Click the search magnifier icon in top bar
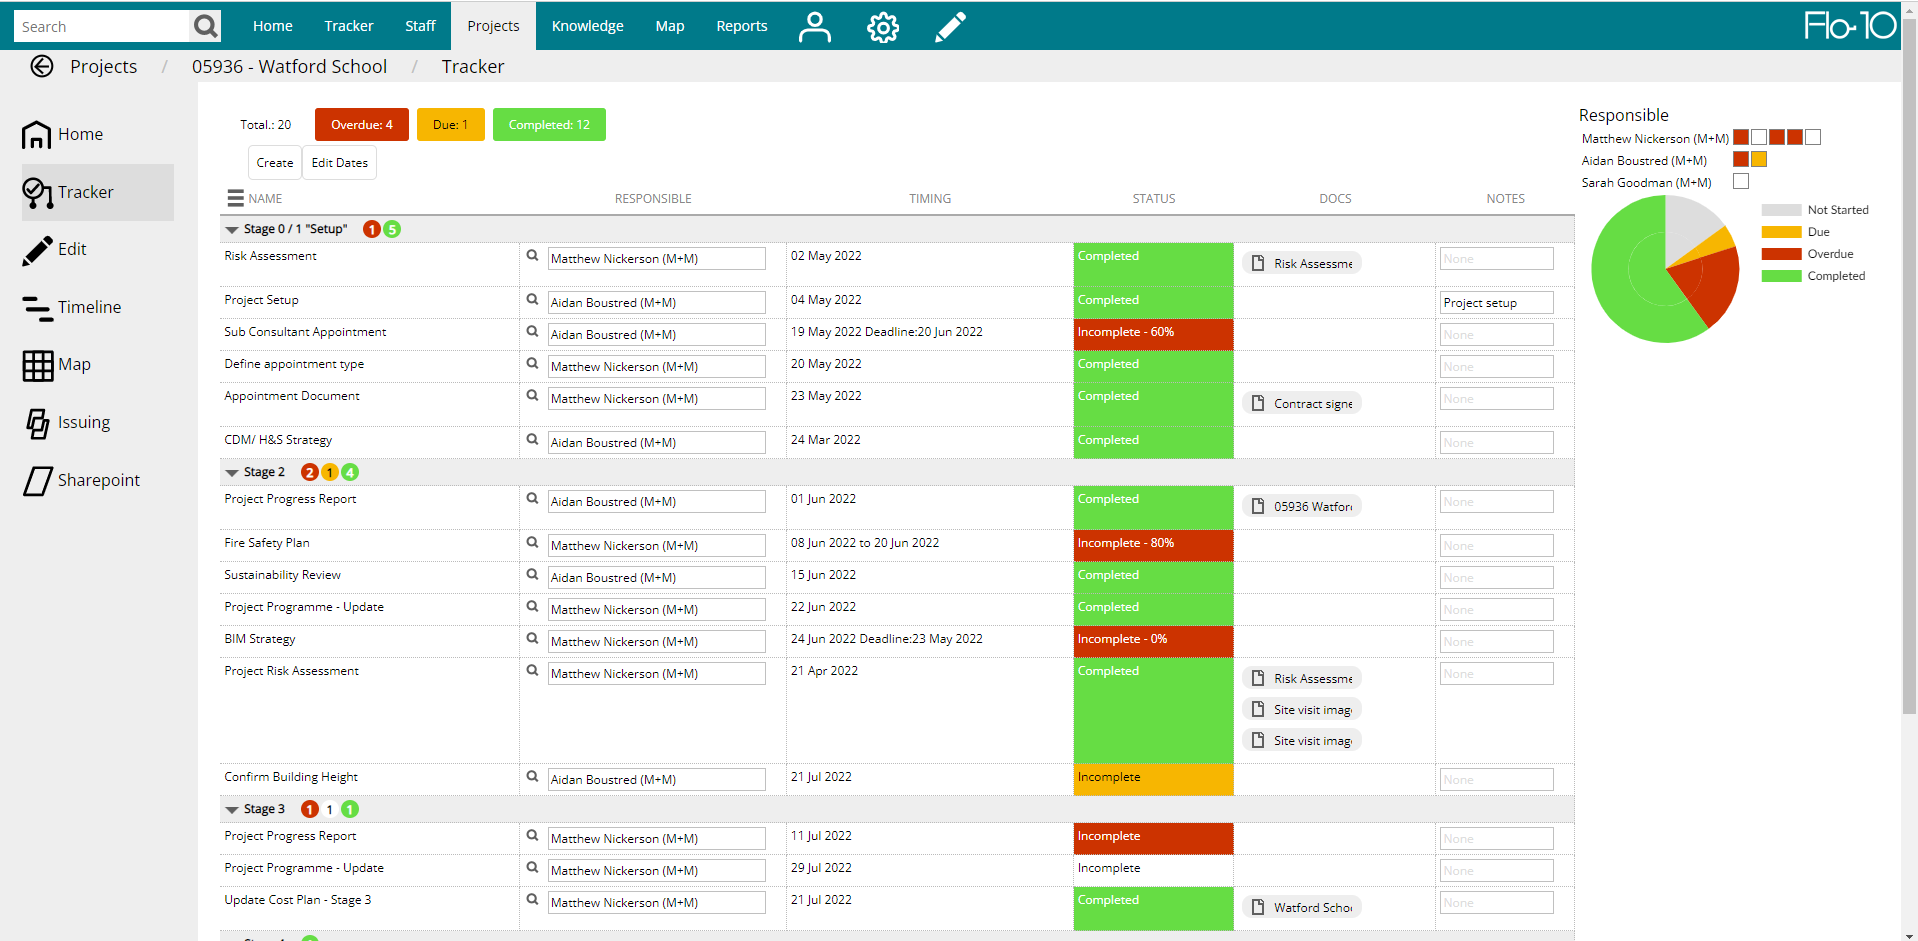Screen dimensions: 1918x941 click(205, 26)
